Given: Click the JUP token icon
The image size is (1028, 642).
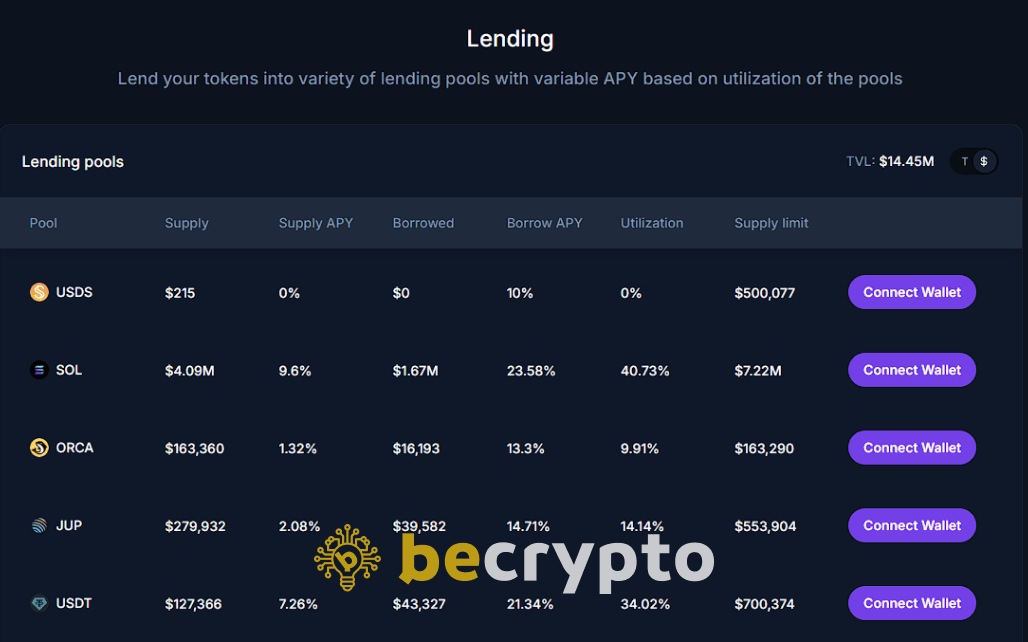Looking at the screenshot, I should tap(39, 526).
